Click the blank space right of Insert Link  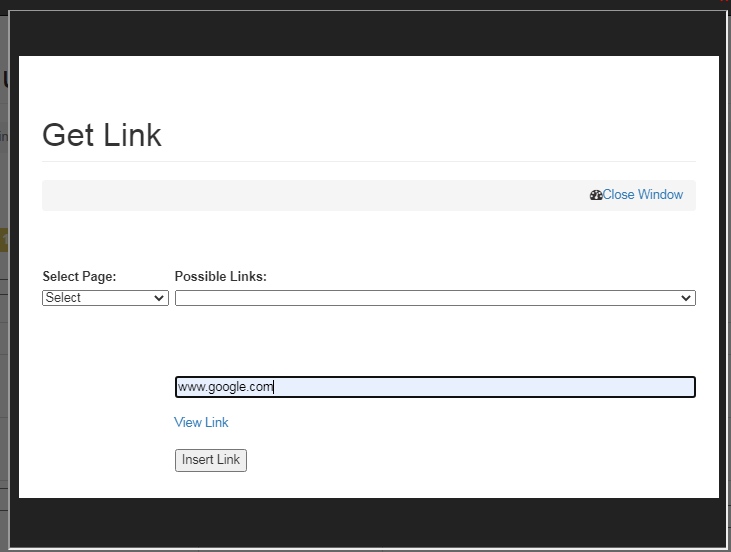[450, 460]
